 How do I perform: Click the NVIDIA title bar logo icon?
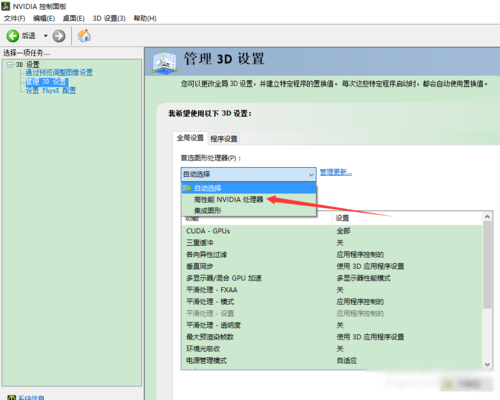tap(6, 6)
